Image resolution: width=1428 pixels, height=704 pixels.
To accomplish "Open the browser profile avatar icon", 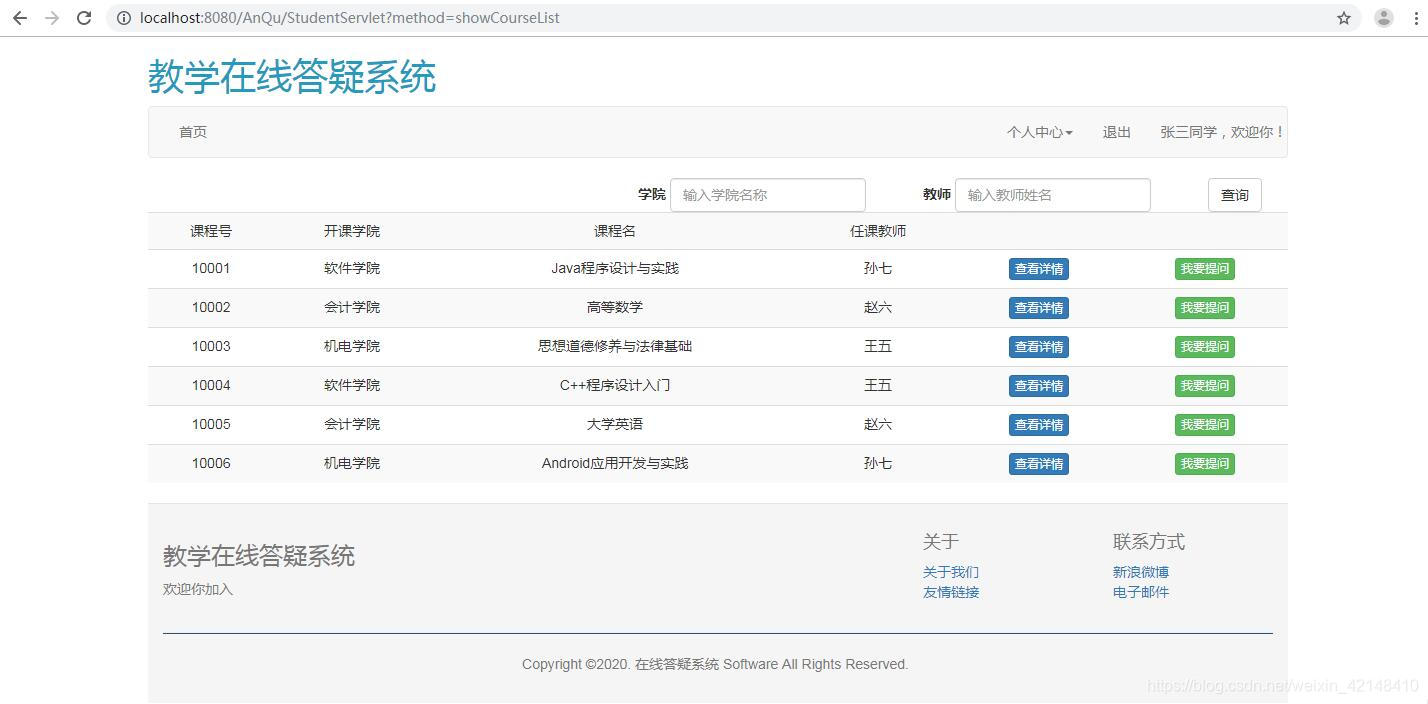I will tap(1384, 18).
